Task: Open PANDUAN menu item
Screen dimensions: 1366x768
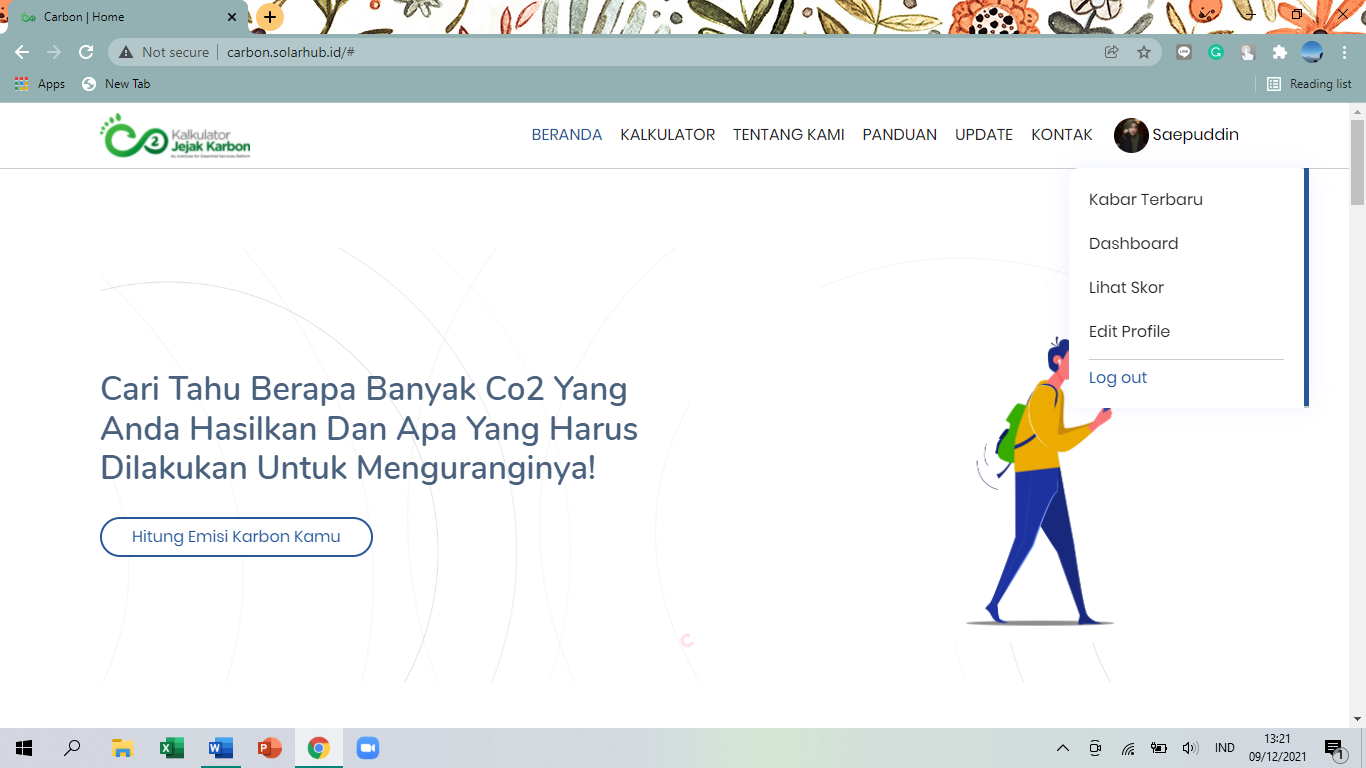Action: [900, 135]
